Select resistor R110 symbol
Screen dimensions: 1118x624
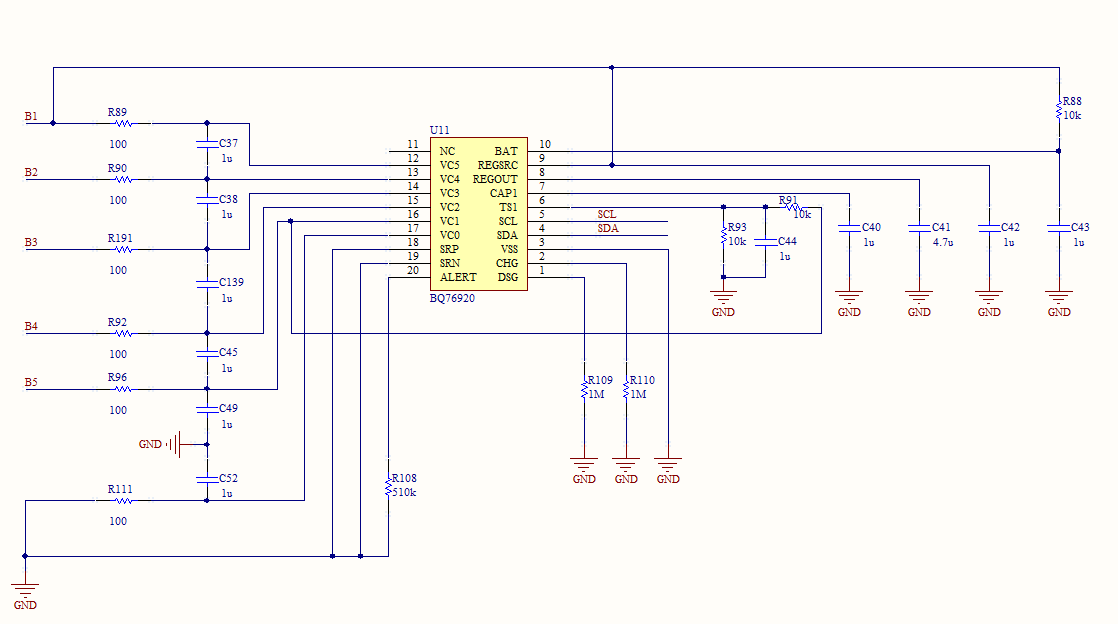tap(626, 389)
